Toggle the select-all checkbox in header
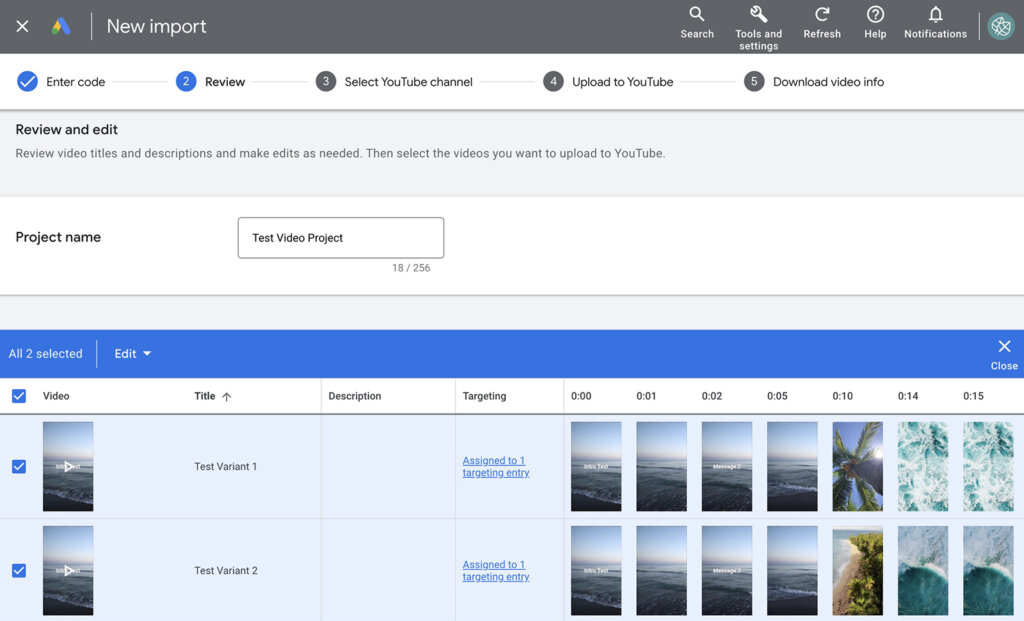1024x621 pixels. (19, 396)
